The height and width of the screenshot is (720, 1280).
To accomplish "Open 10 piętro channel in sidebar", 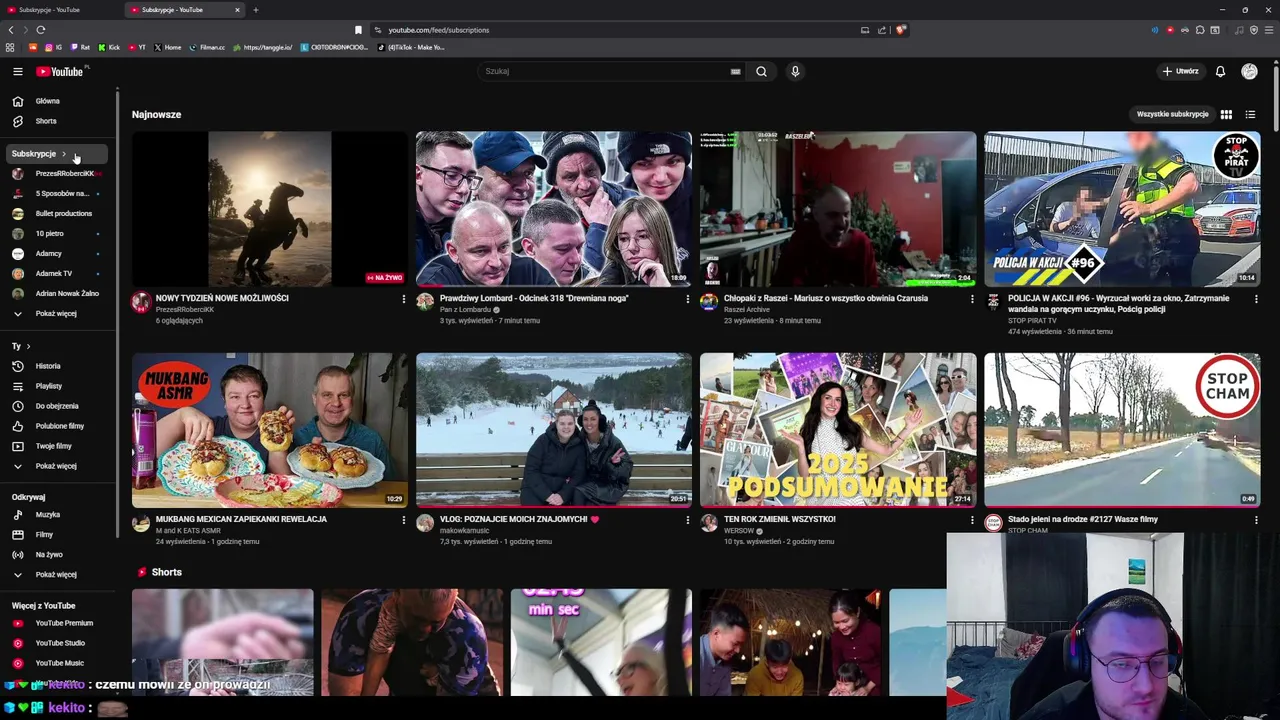I will (56, 234).
